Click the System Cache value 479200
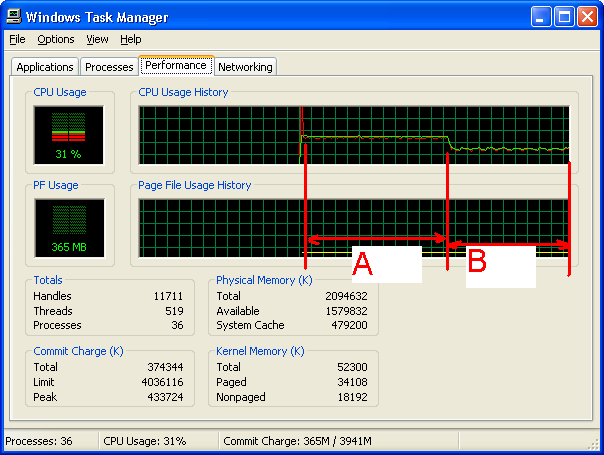 pos(349,325)
